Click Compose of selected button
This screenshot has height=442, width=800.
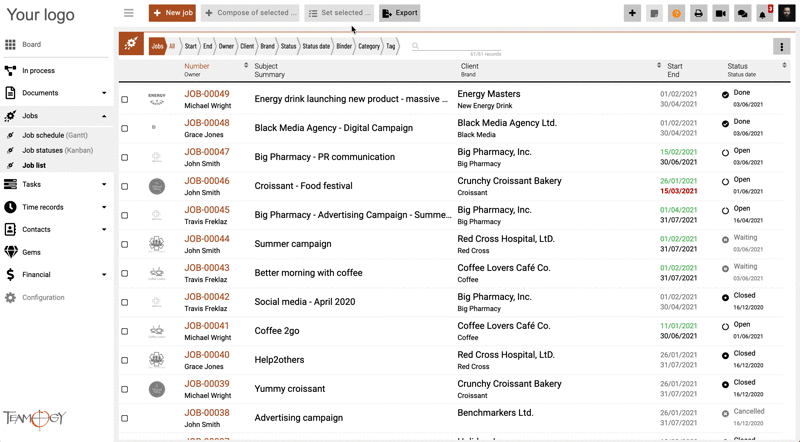250,13
